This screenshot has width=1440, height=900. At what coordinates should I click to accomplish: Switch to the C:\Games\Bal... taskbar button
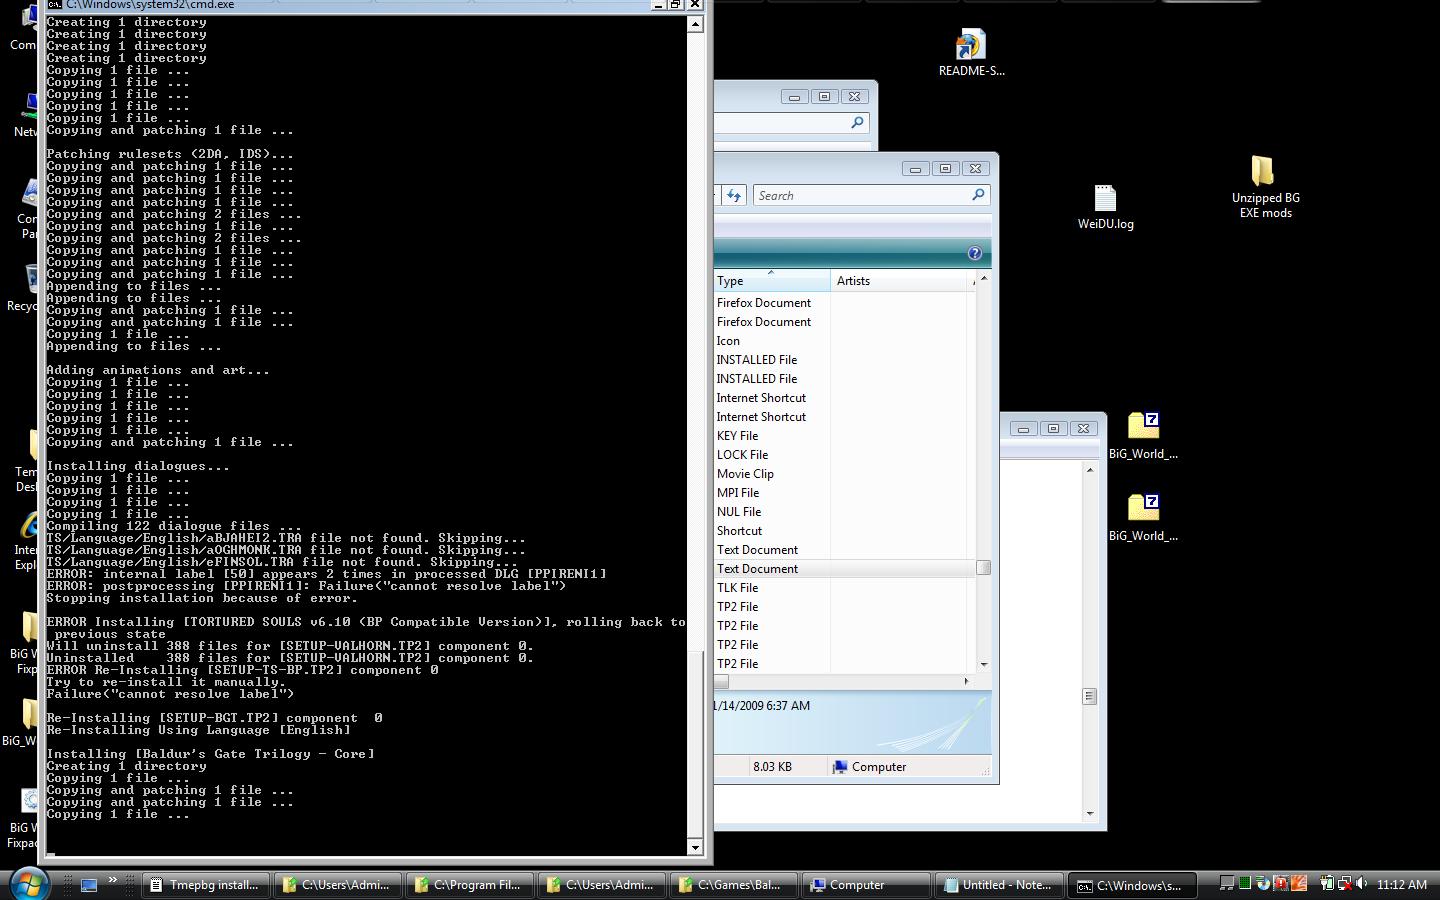tap(732, 885)
